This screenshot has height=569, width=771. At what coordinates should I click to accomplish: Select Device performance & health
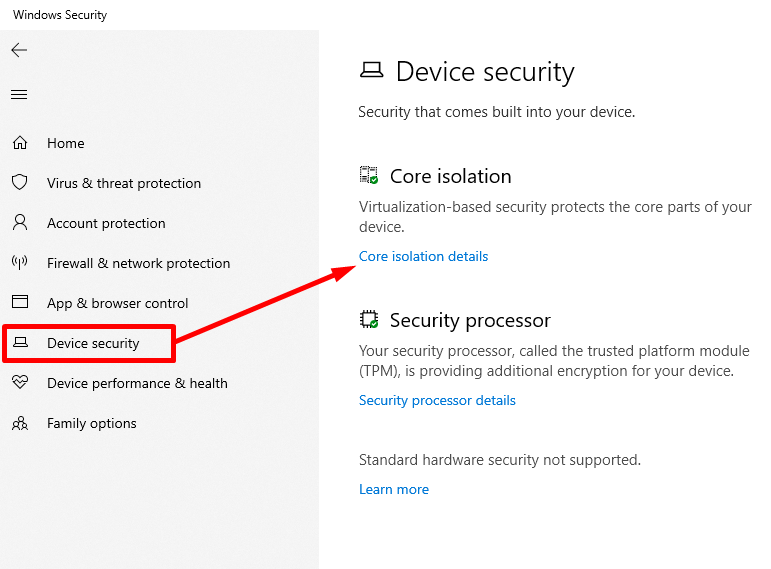(137, 383)
